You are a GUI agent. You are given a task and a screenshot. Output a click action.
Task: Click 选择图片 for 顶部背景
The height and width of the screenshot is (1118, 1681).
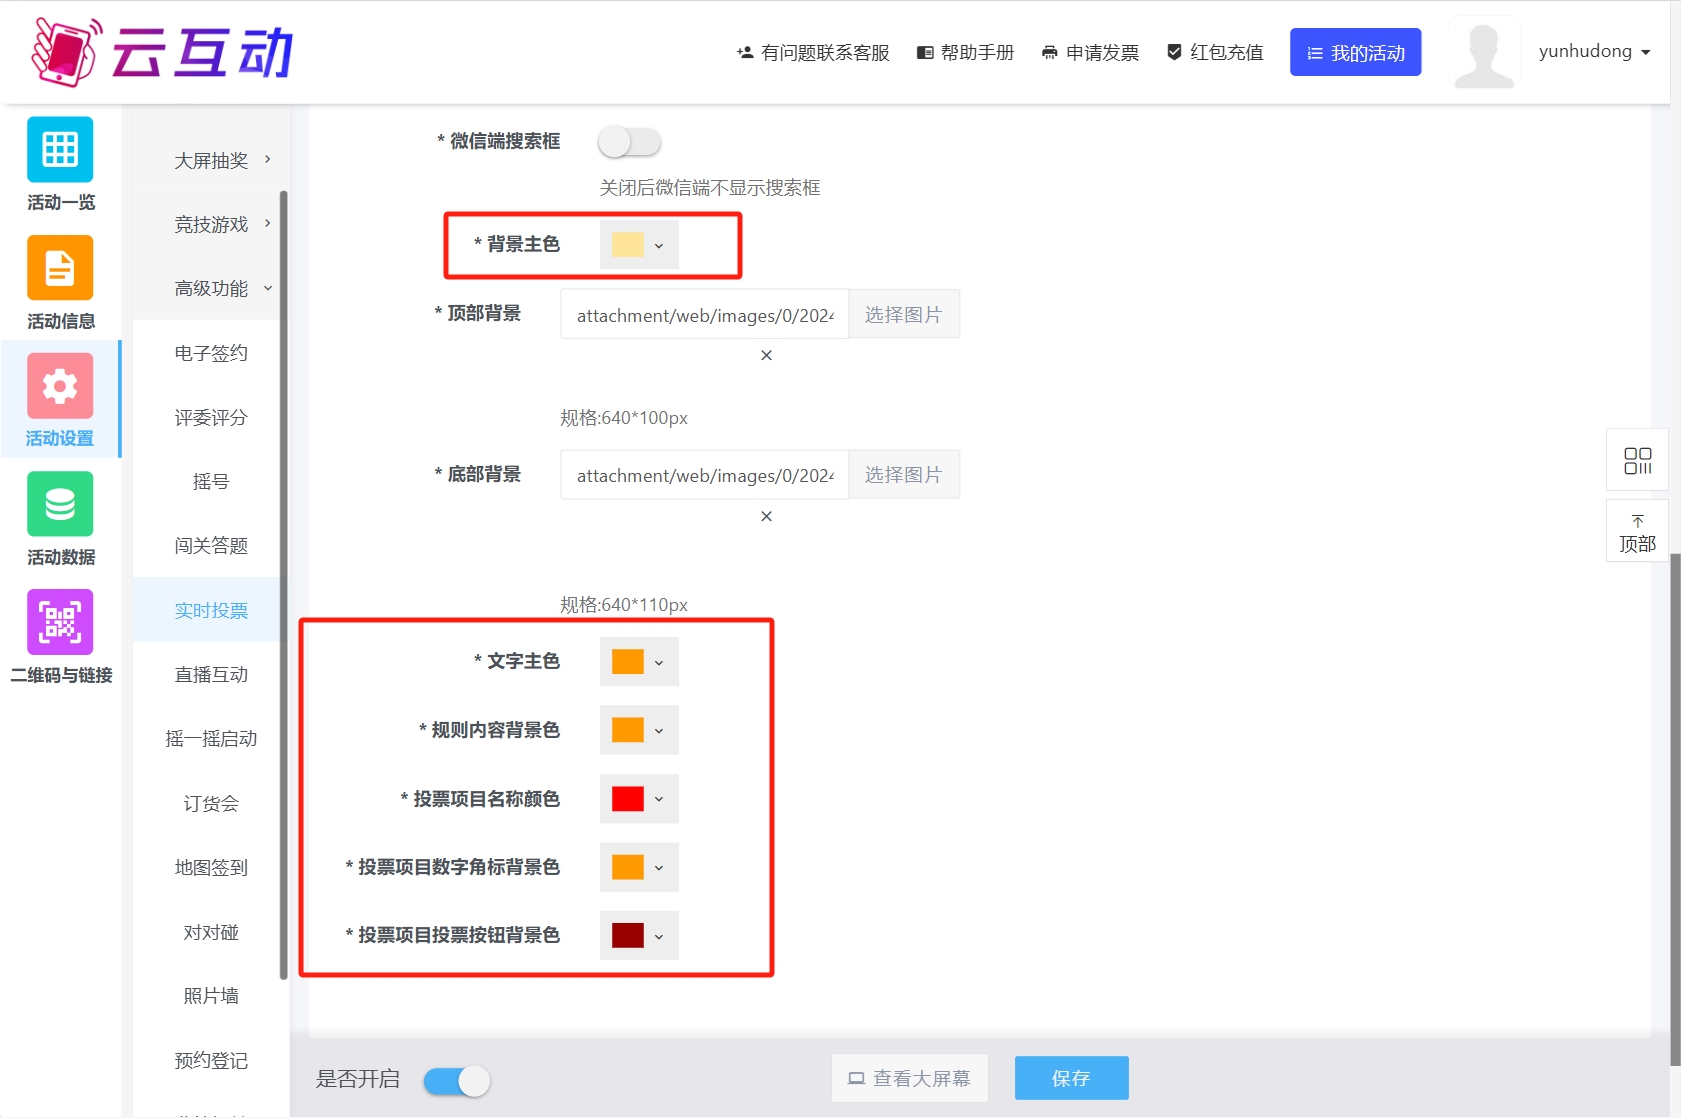904,314
